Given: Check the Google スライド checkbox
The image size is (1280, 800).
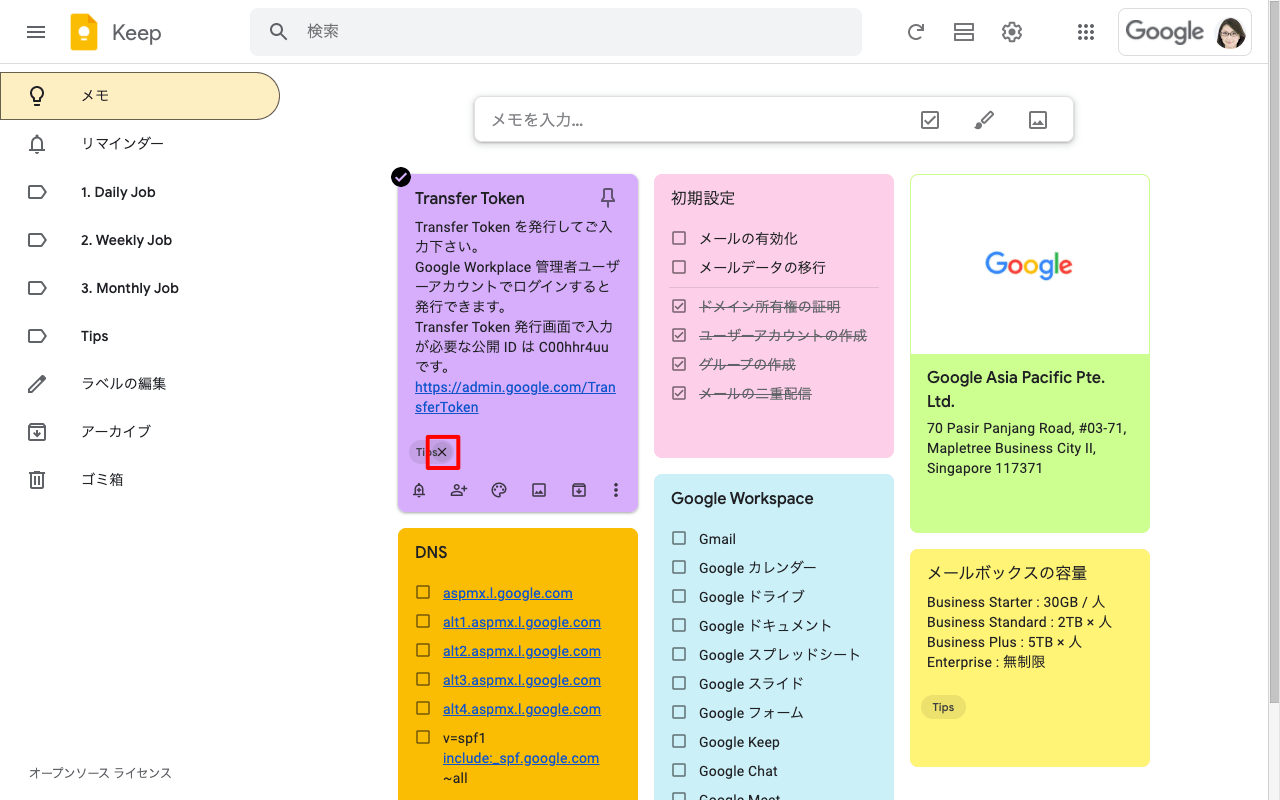Looking at the screenshot, I should [x=679, y=683].
